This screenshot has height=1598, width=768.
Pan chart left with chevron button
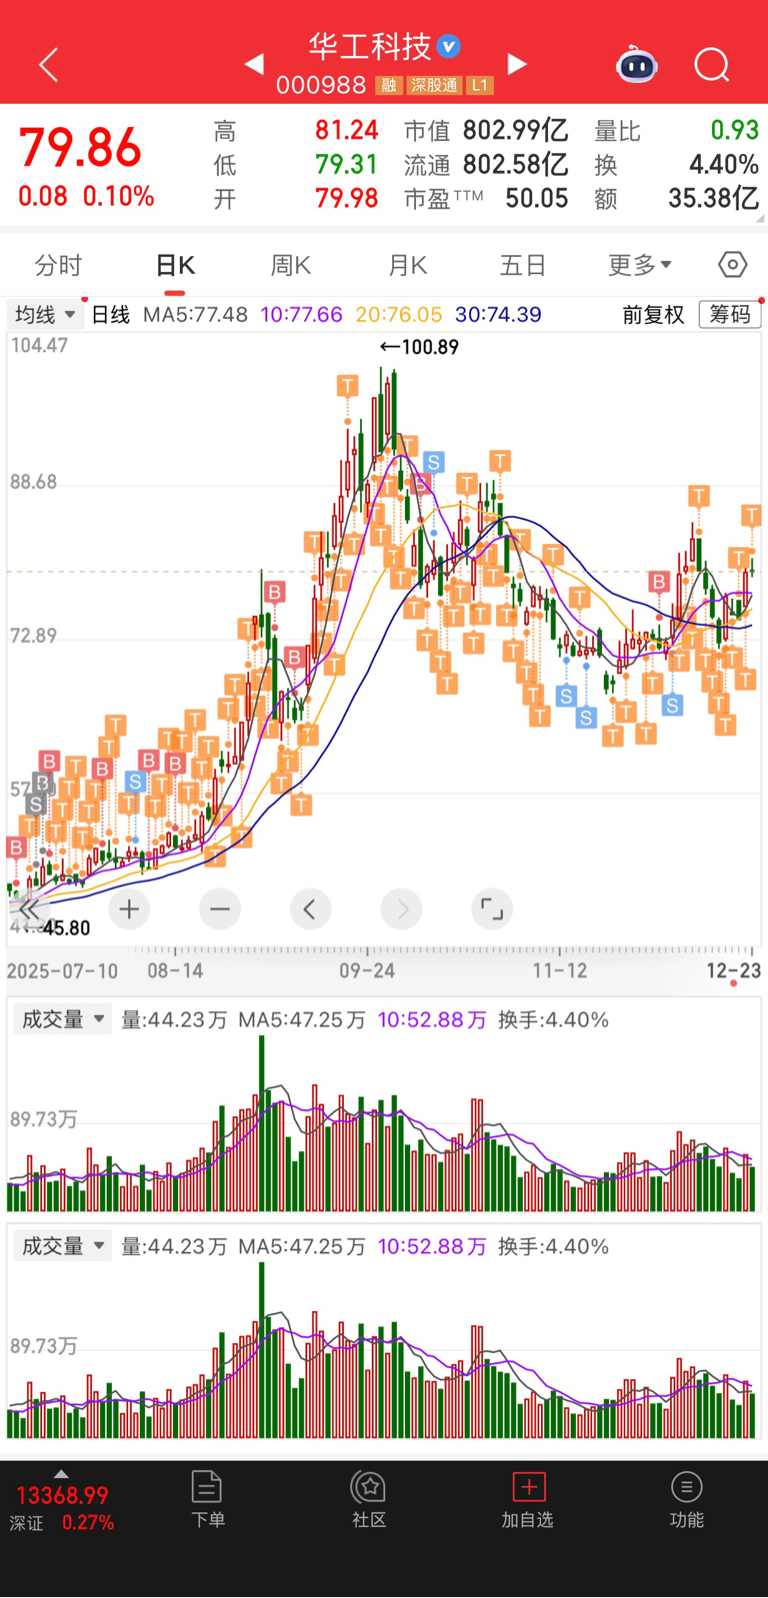(310, 909)
